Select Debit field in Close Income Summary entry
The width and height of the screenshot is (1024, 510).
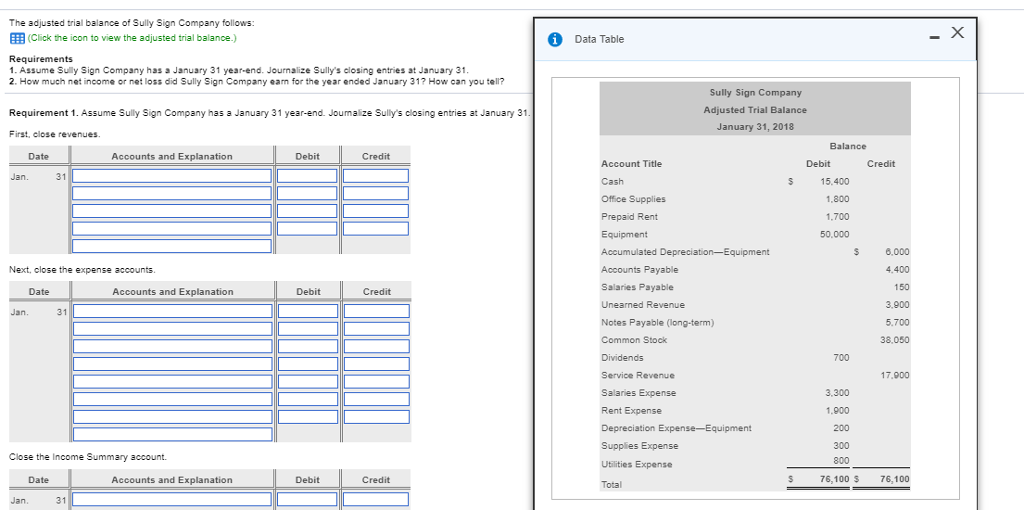307,500
